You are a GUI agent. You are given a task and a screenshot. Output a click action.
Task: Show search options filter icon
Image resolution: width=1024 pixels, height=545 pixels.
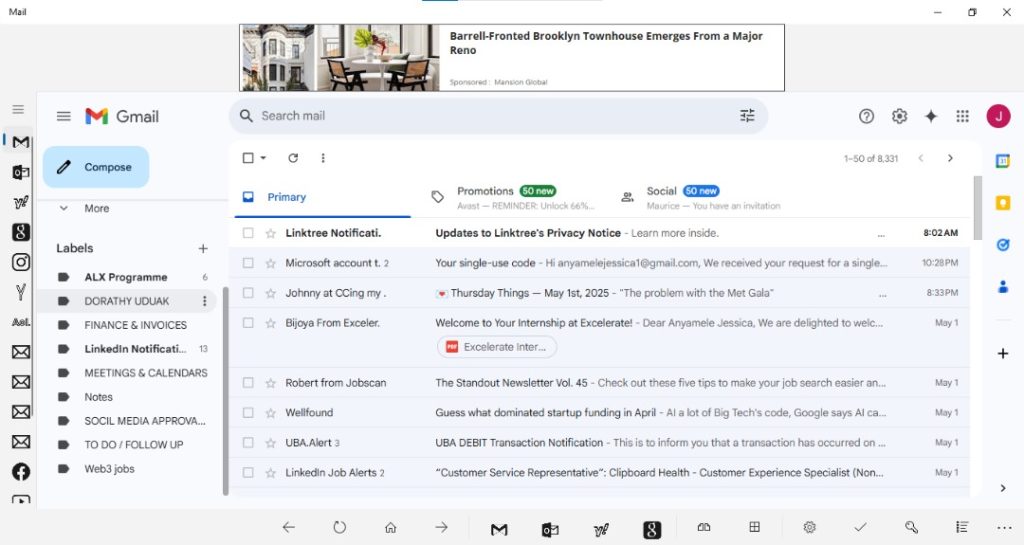747,116
